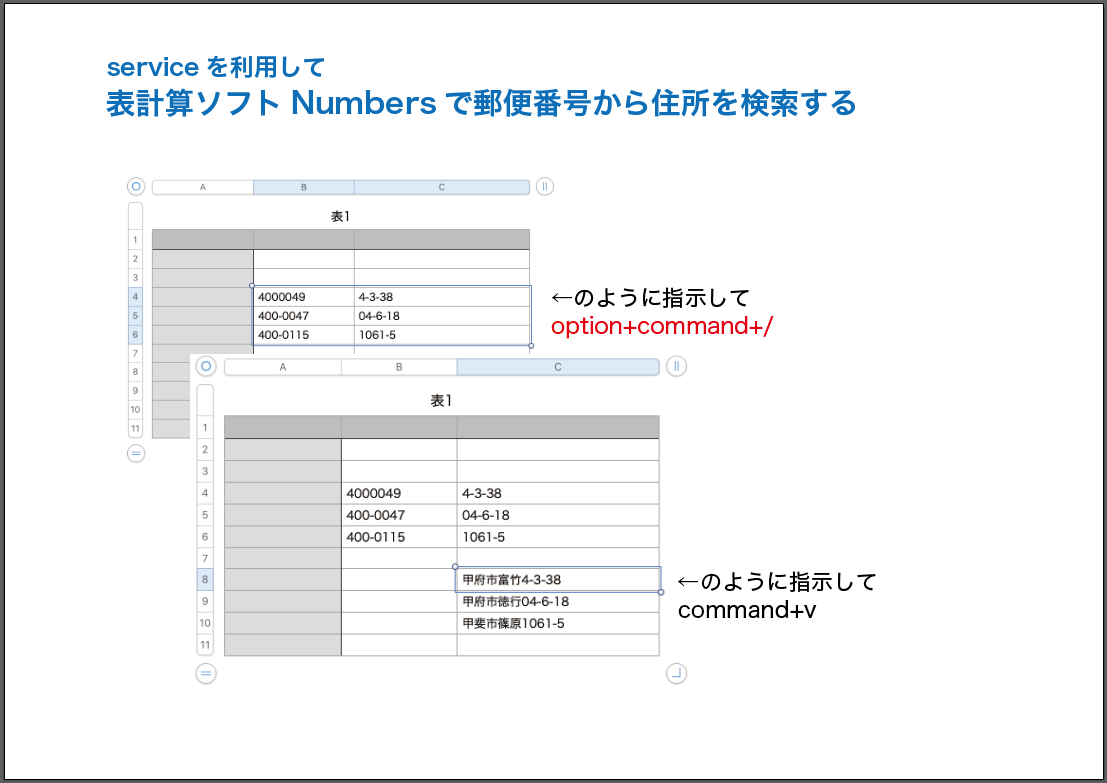Select column B header in upper table
Screen dimensions: 1107x783
pos(303,187)
